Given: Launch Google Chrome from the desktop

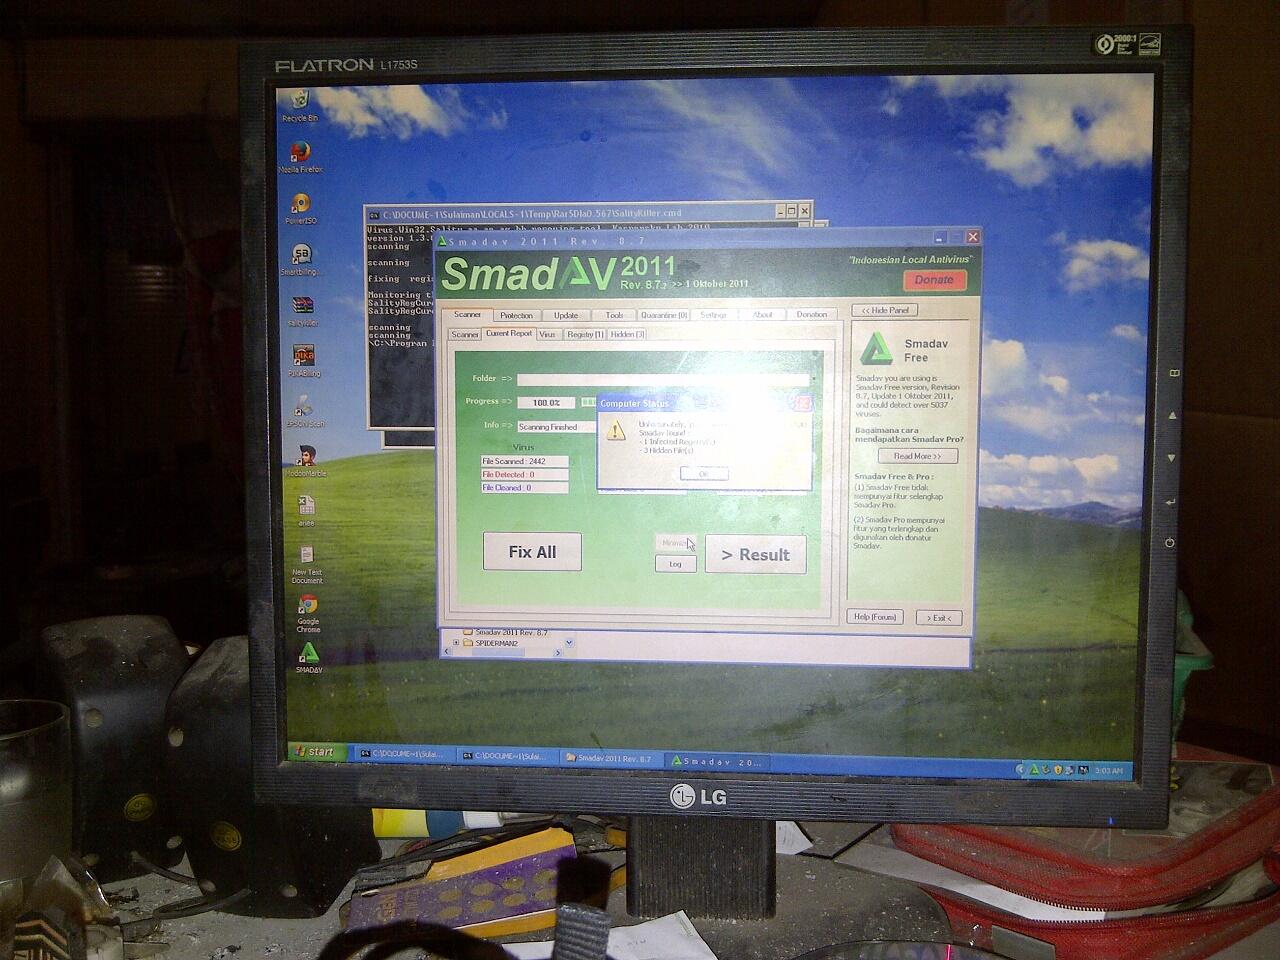Looking at the screenshot, I should [308, 613].
